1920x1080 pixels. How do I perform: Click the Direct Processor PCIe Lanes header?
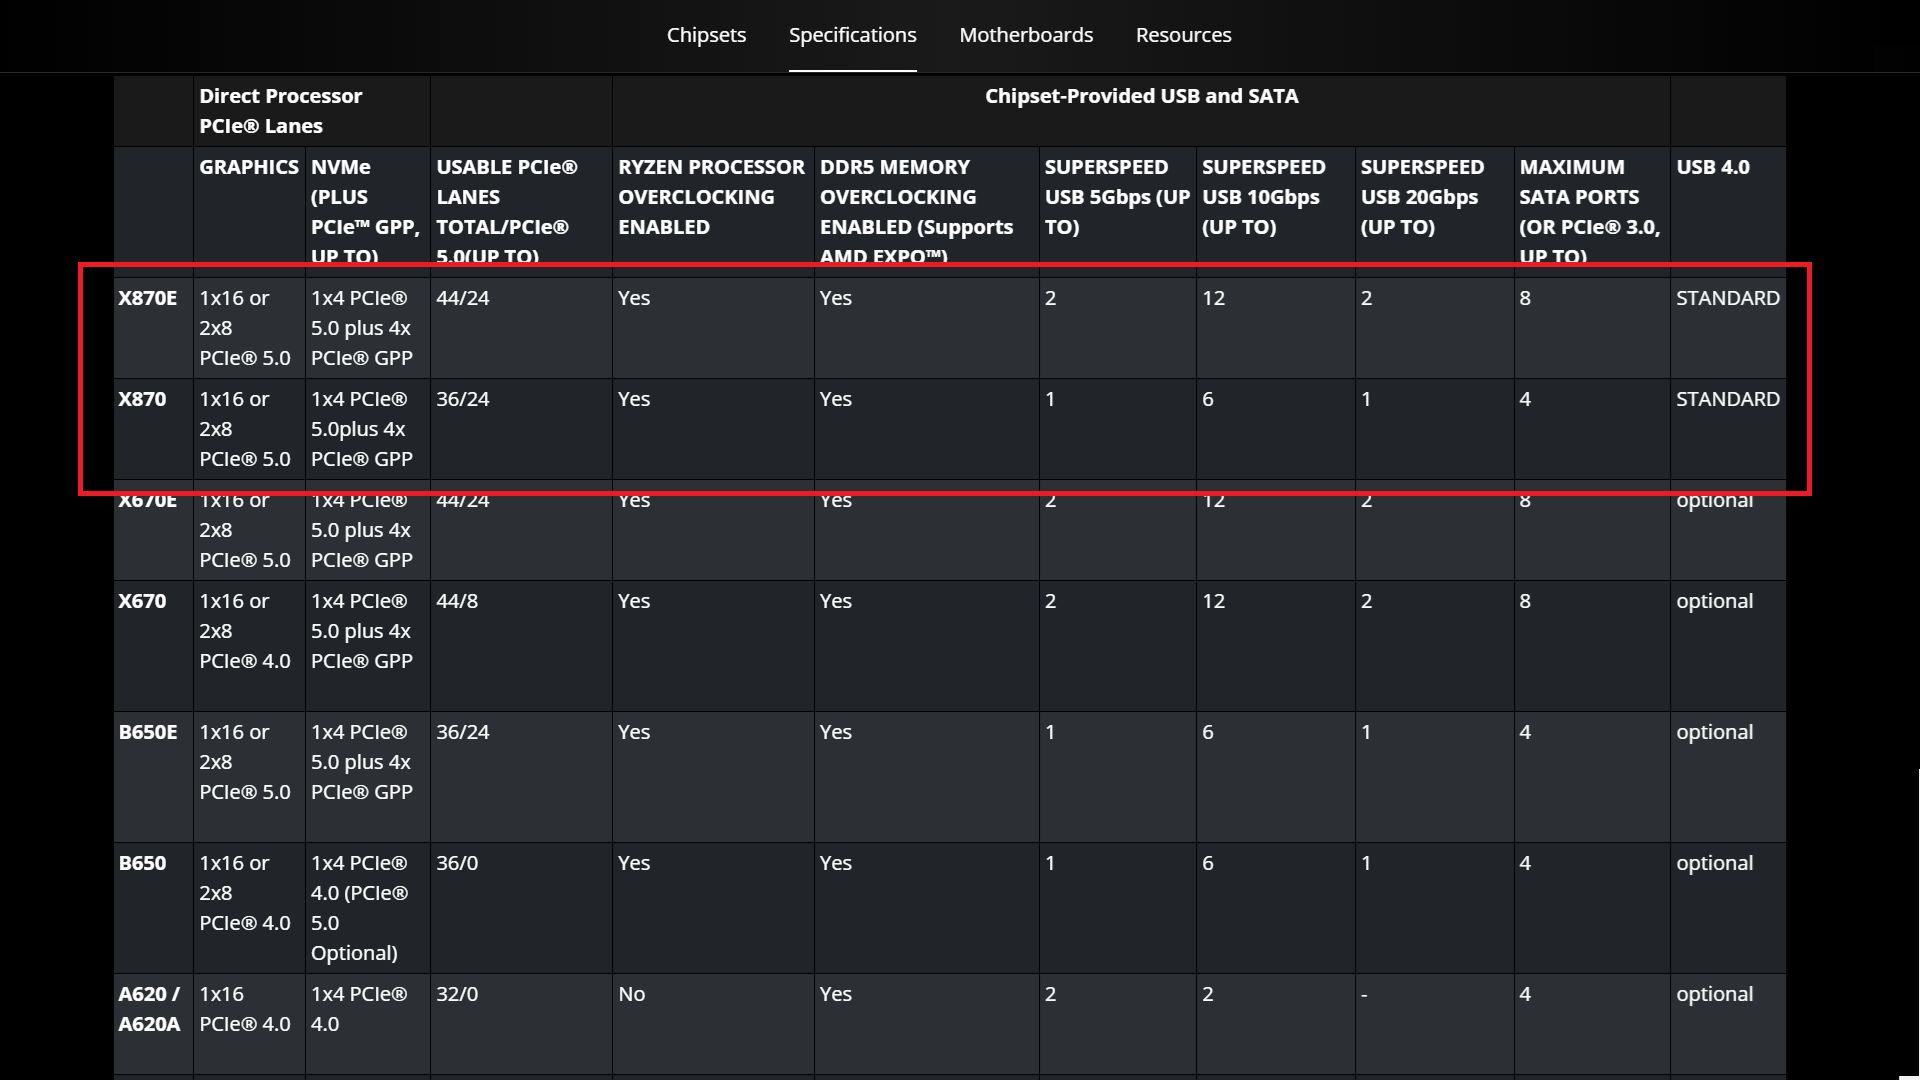[280, 111]
